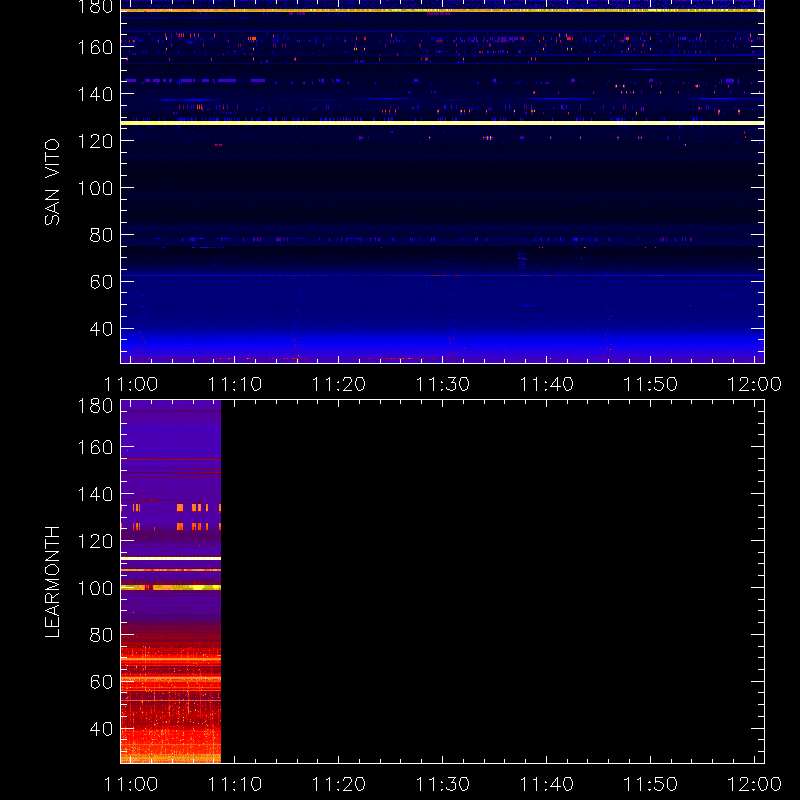
Task: Click the 11:10 time label under Learmonth plot
Action: pos(235,784)
